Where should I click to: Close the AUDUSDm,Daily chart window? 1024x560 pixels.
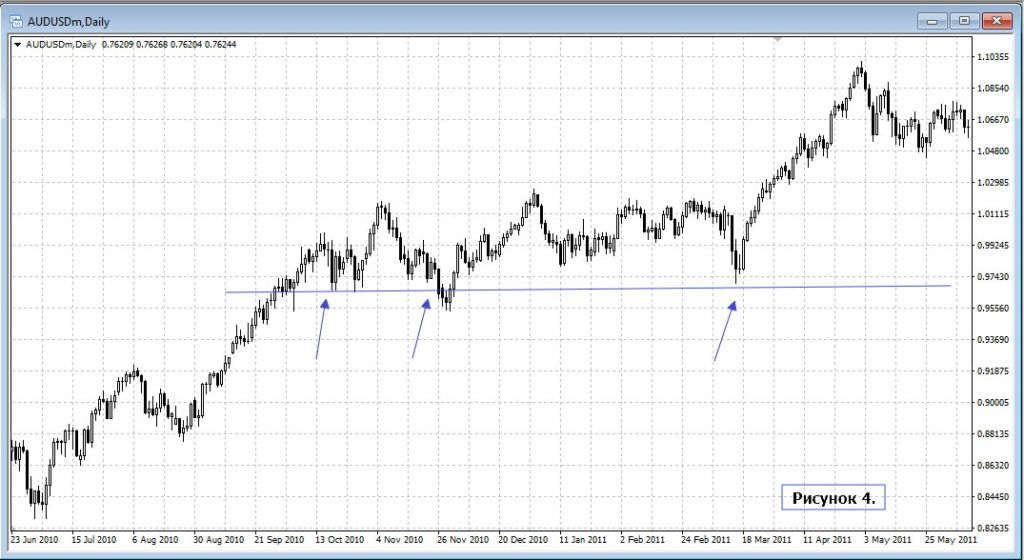tap(996, 19)
